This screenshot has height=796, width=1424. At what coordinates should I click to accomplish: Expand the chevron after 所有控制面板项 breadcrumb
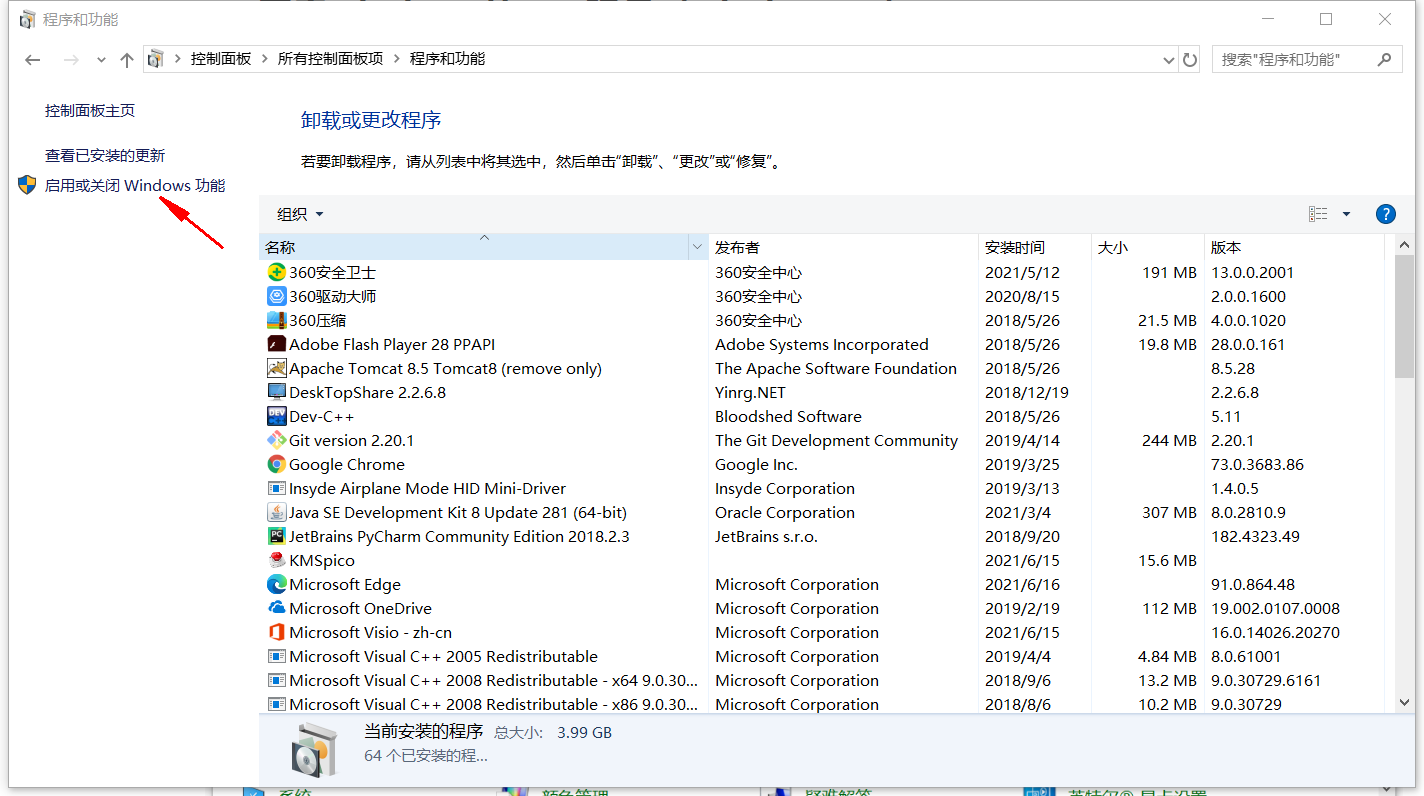[x=397, y=59]
